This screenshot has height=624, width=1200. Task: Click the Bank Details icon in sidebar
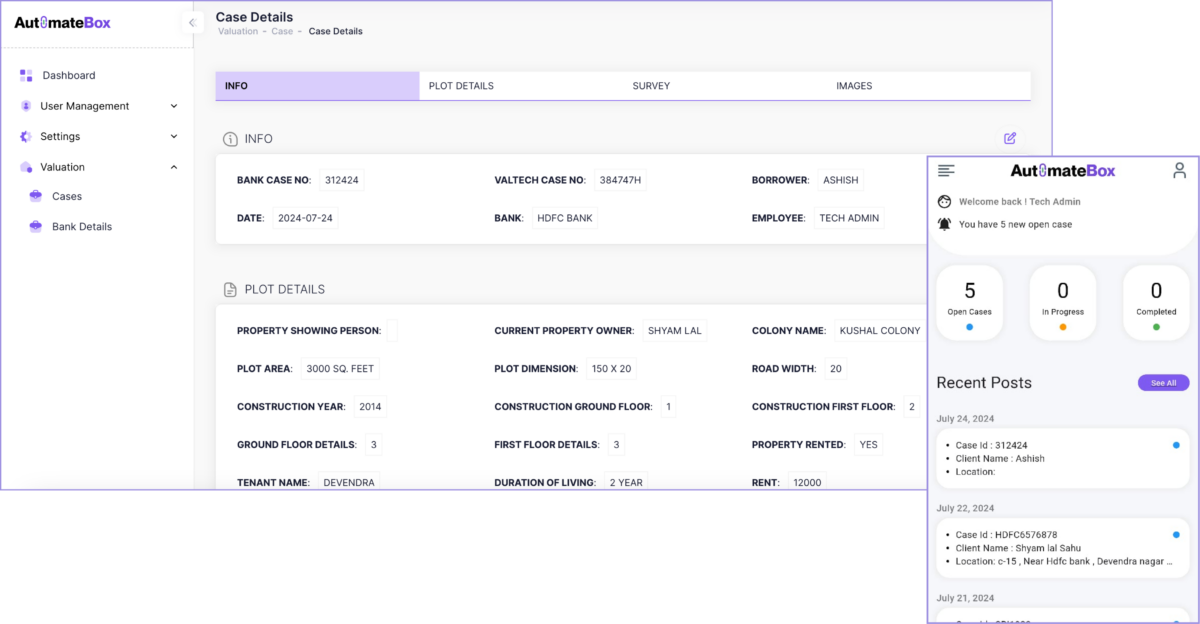pos(36,227)
